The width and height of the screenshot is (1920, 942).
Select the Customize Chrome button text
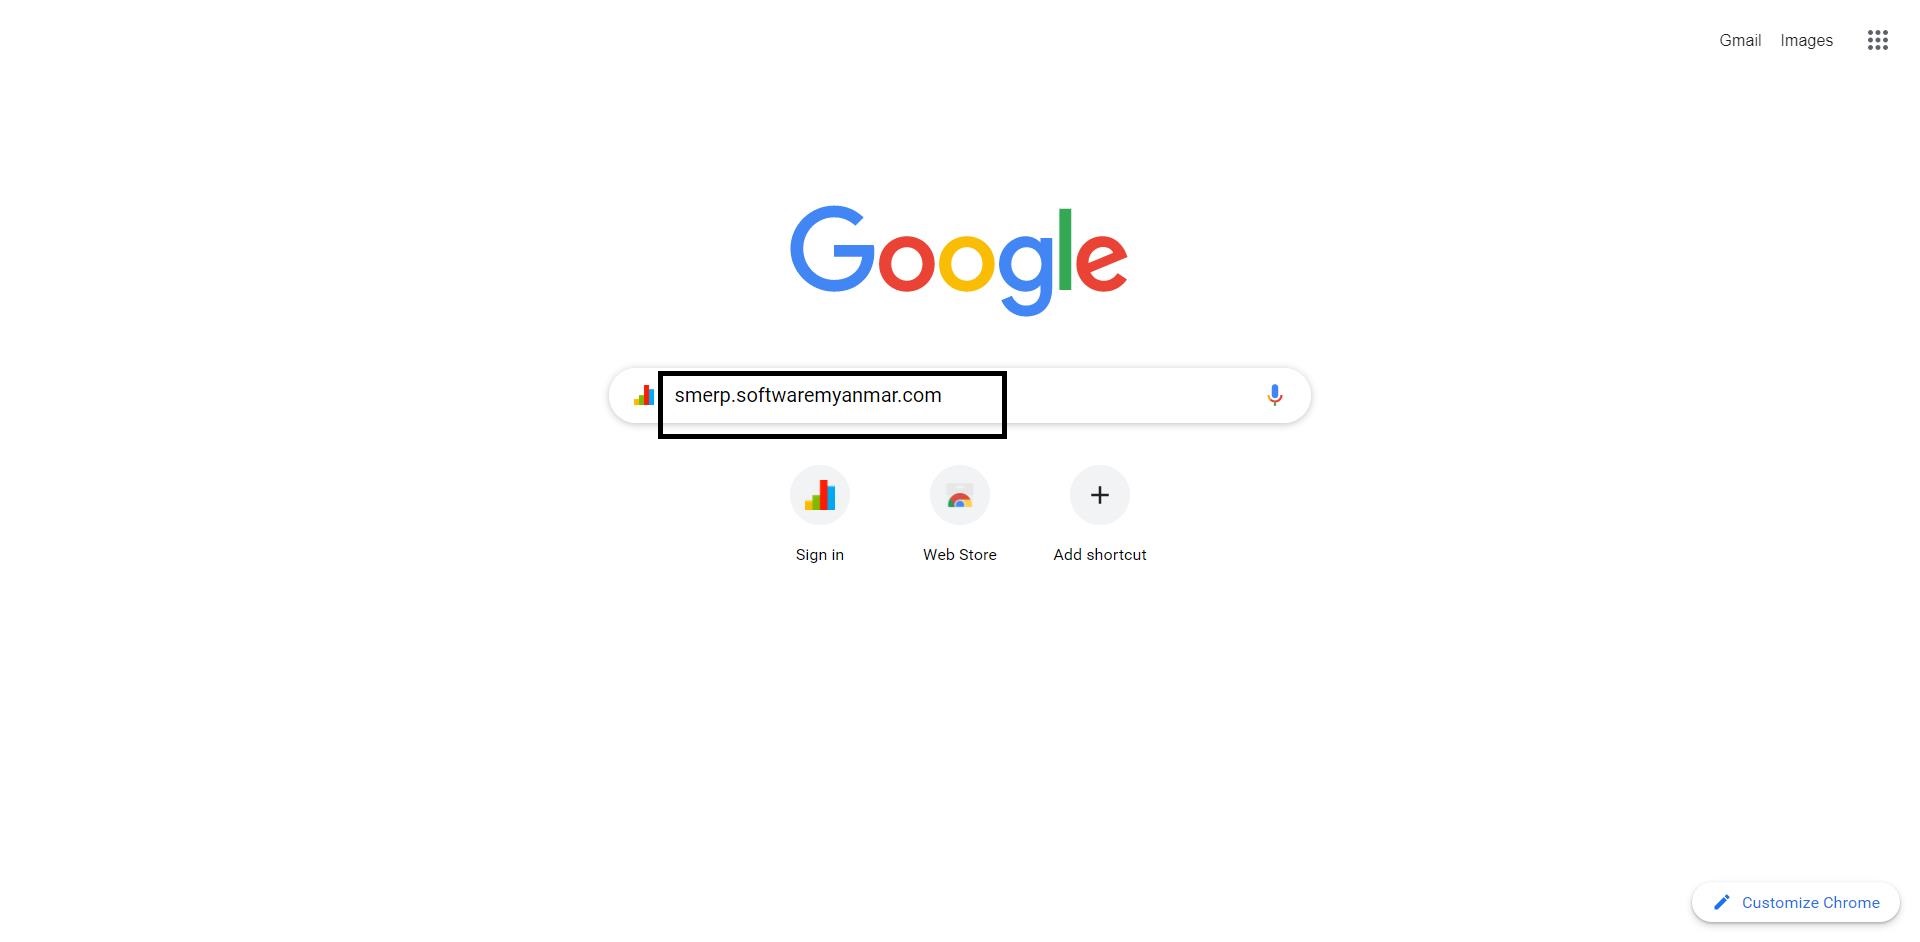tap(1810, 902)
